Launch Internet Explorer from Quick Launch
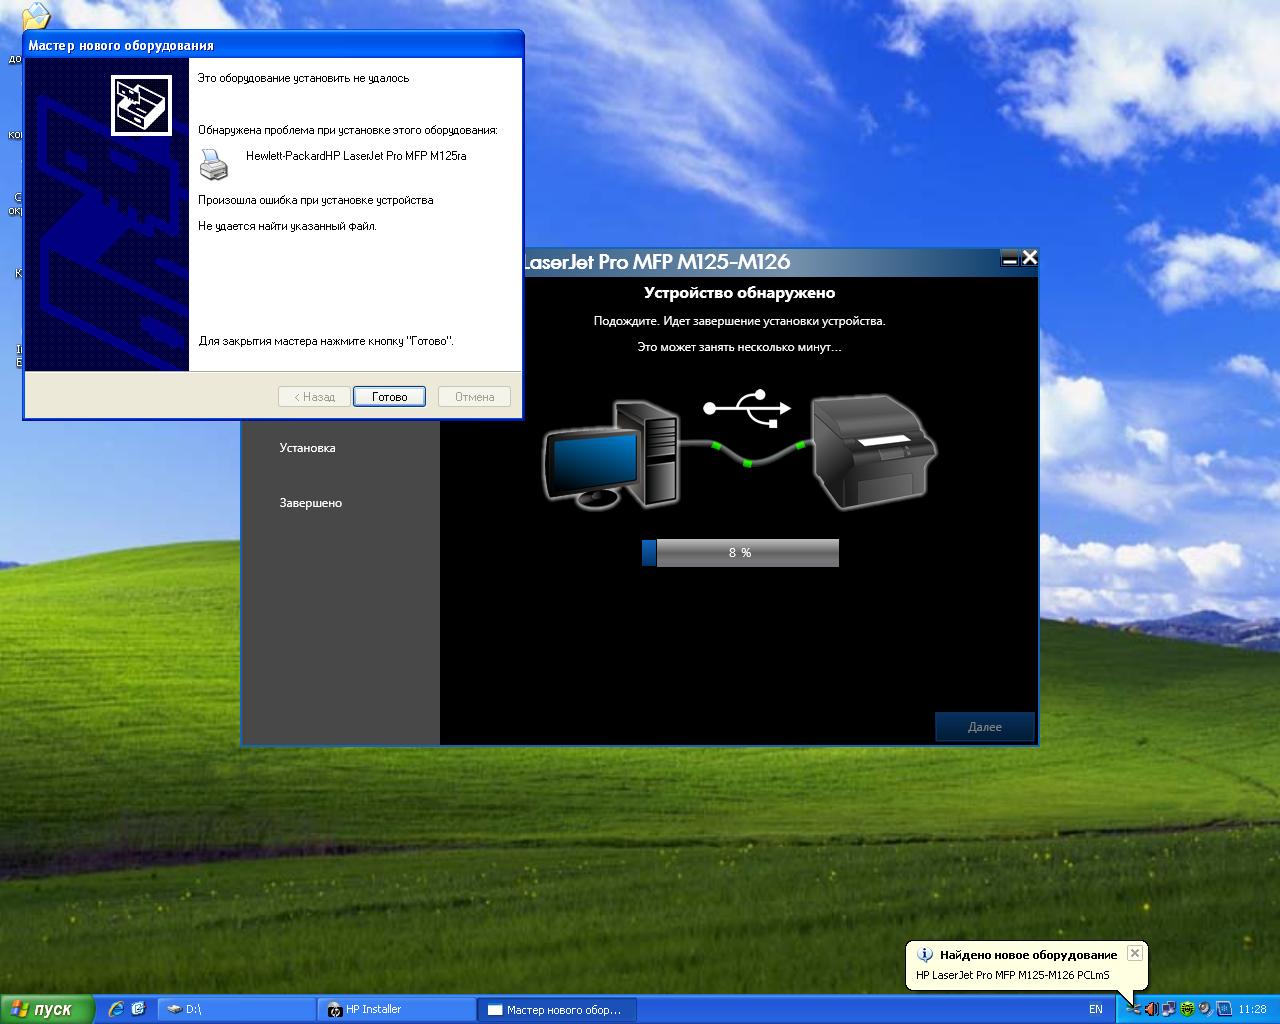 [x=116, y=1009]
